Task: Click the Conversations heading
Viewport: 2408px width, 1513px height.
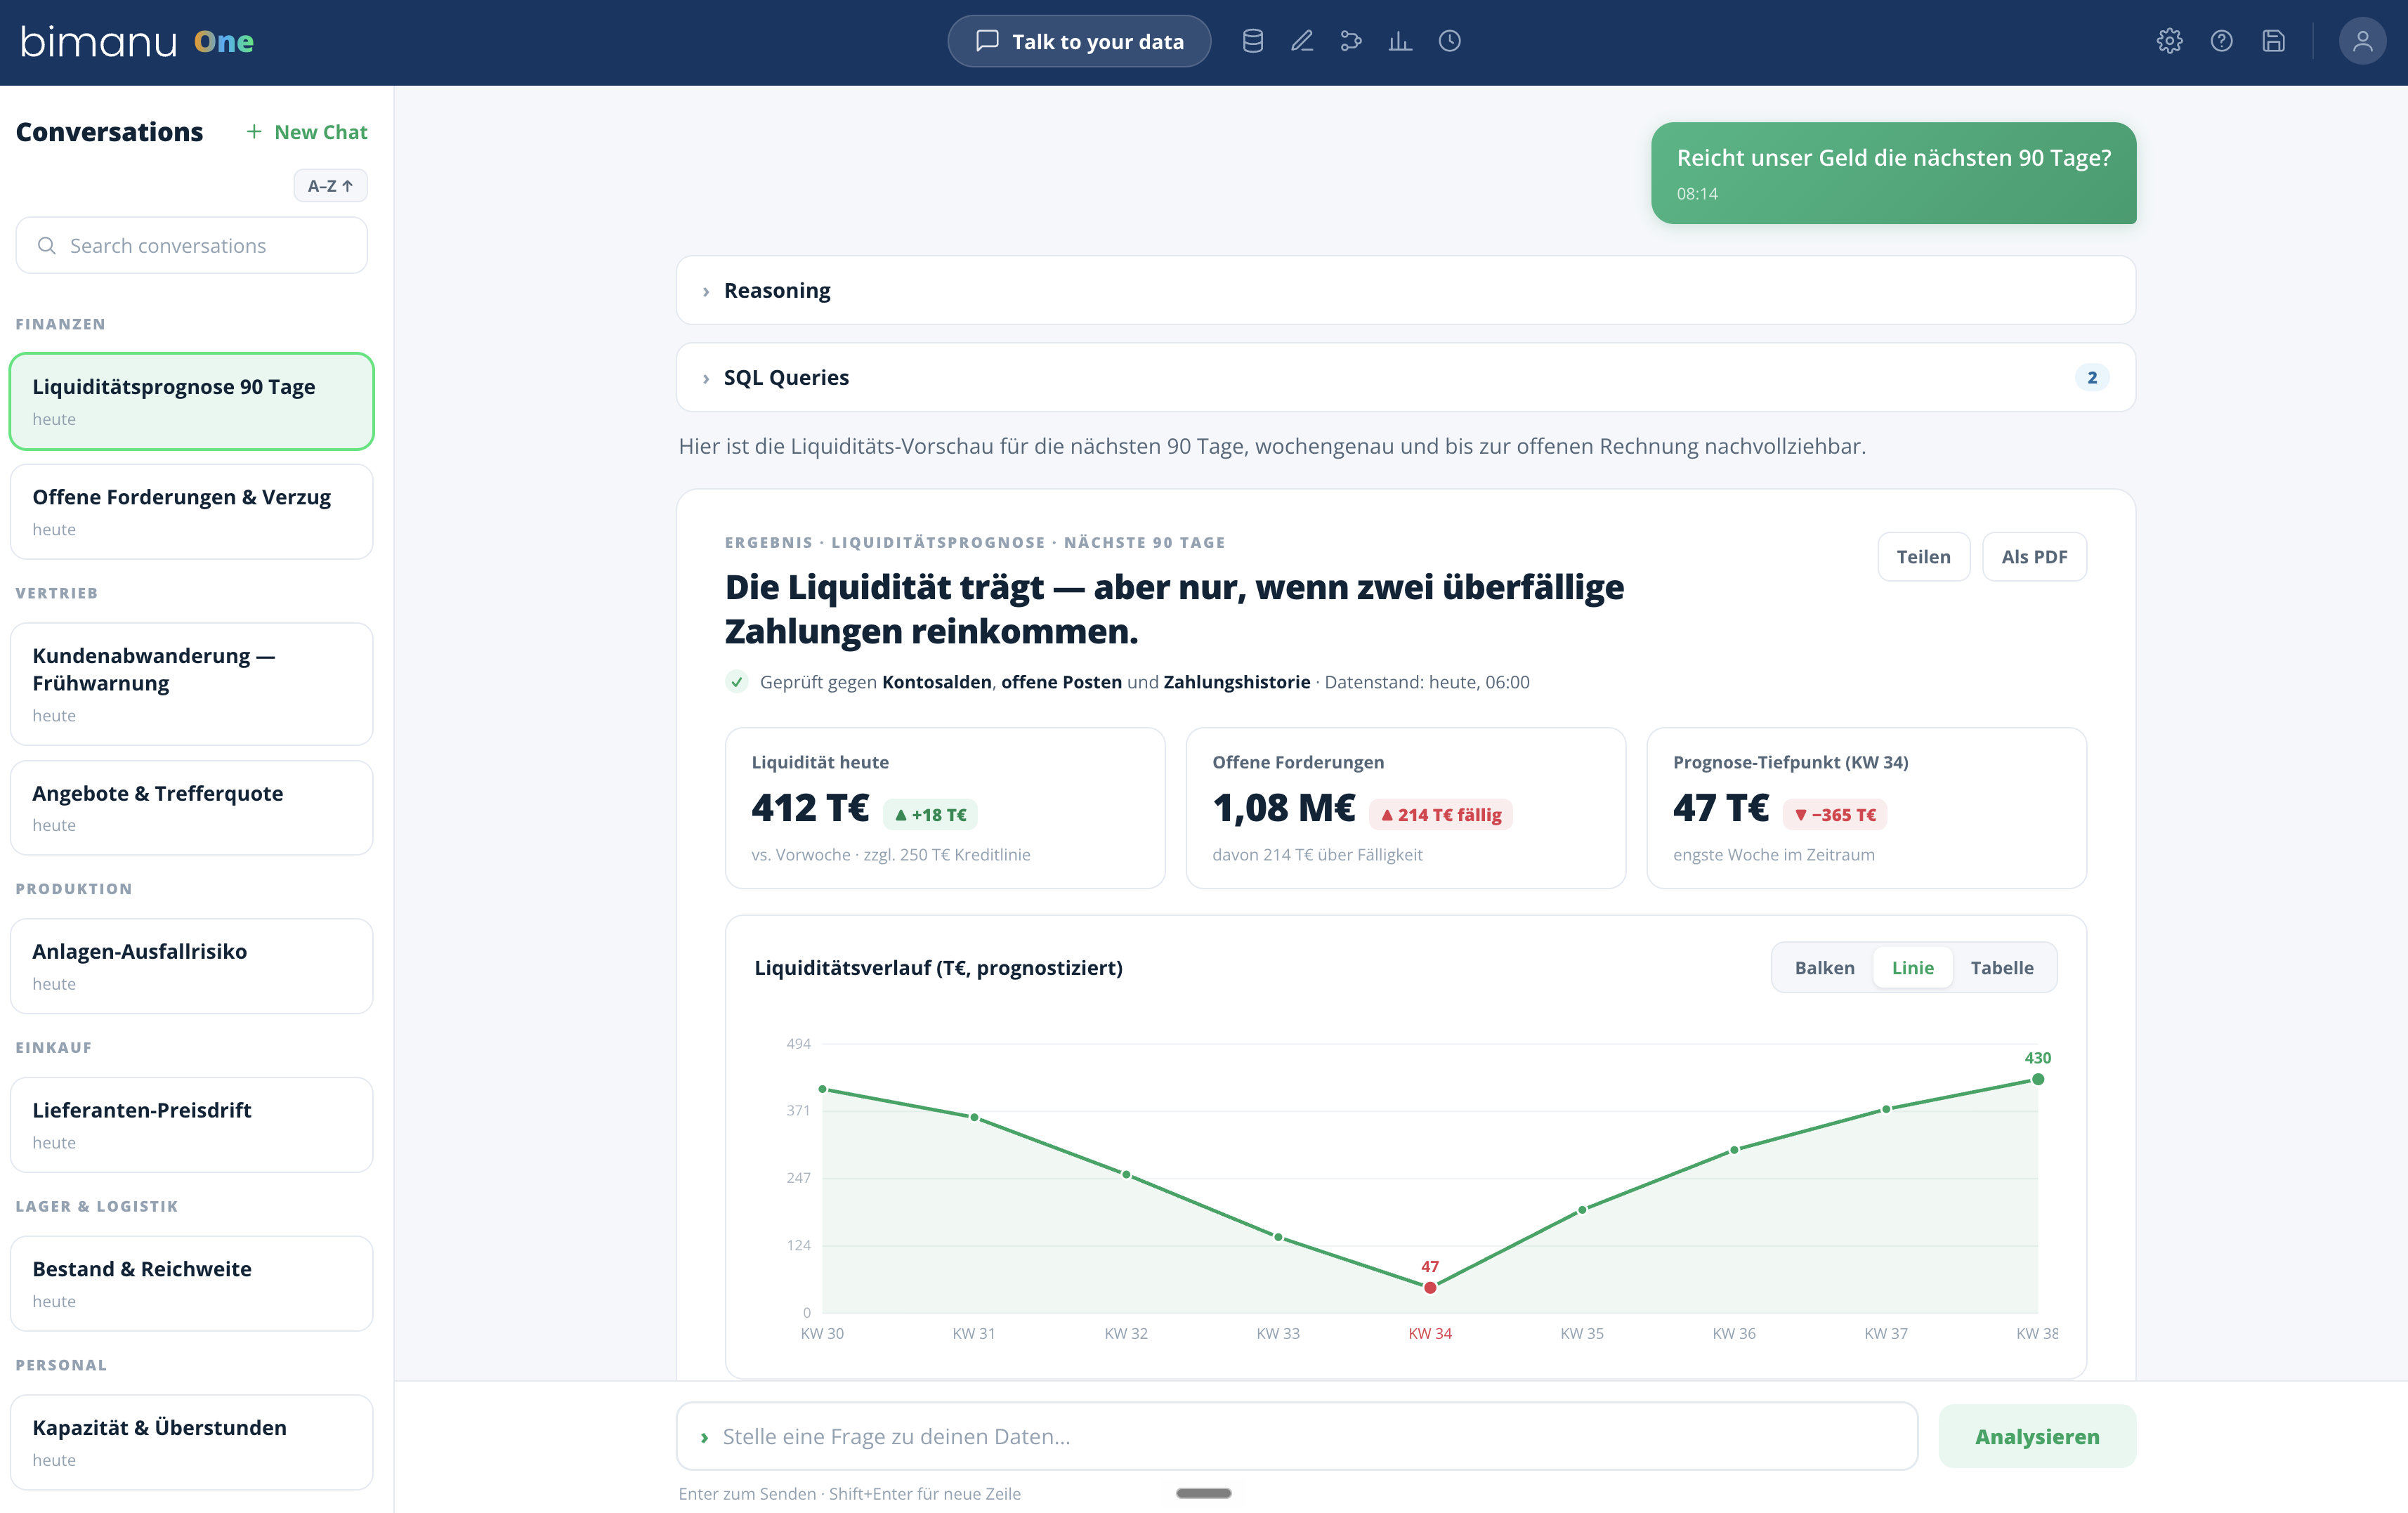Action: coord(109,132)
